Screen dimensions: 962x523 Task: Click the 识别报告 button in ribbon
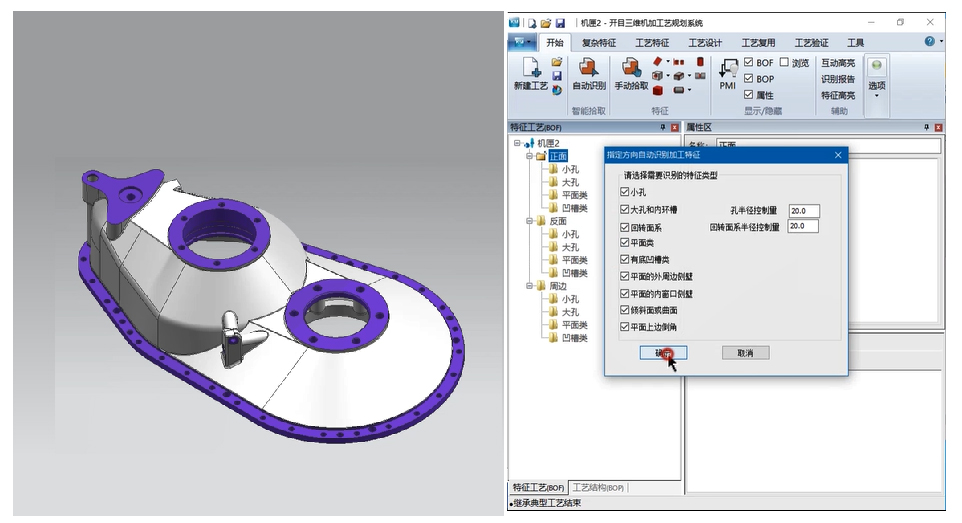(x=838, y=79)
